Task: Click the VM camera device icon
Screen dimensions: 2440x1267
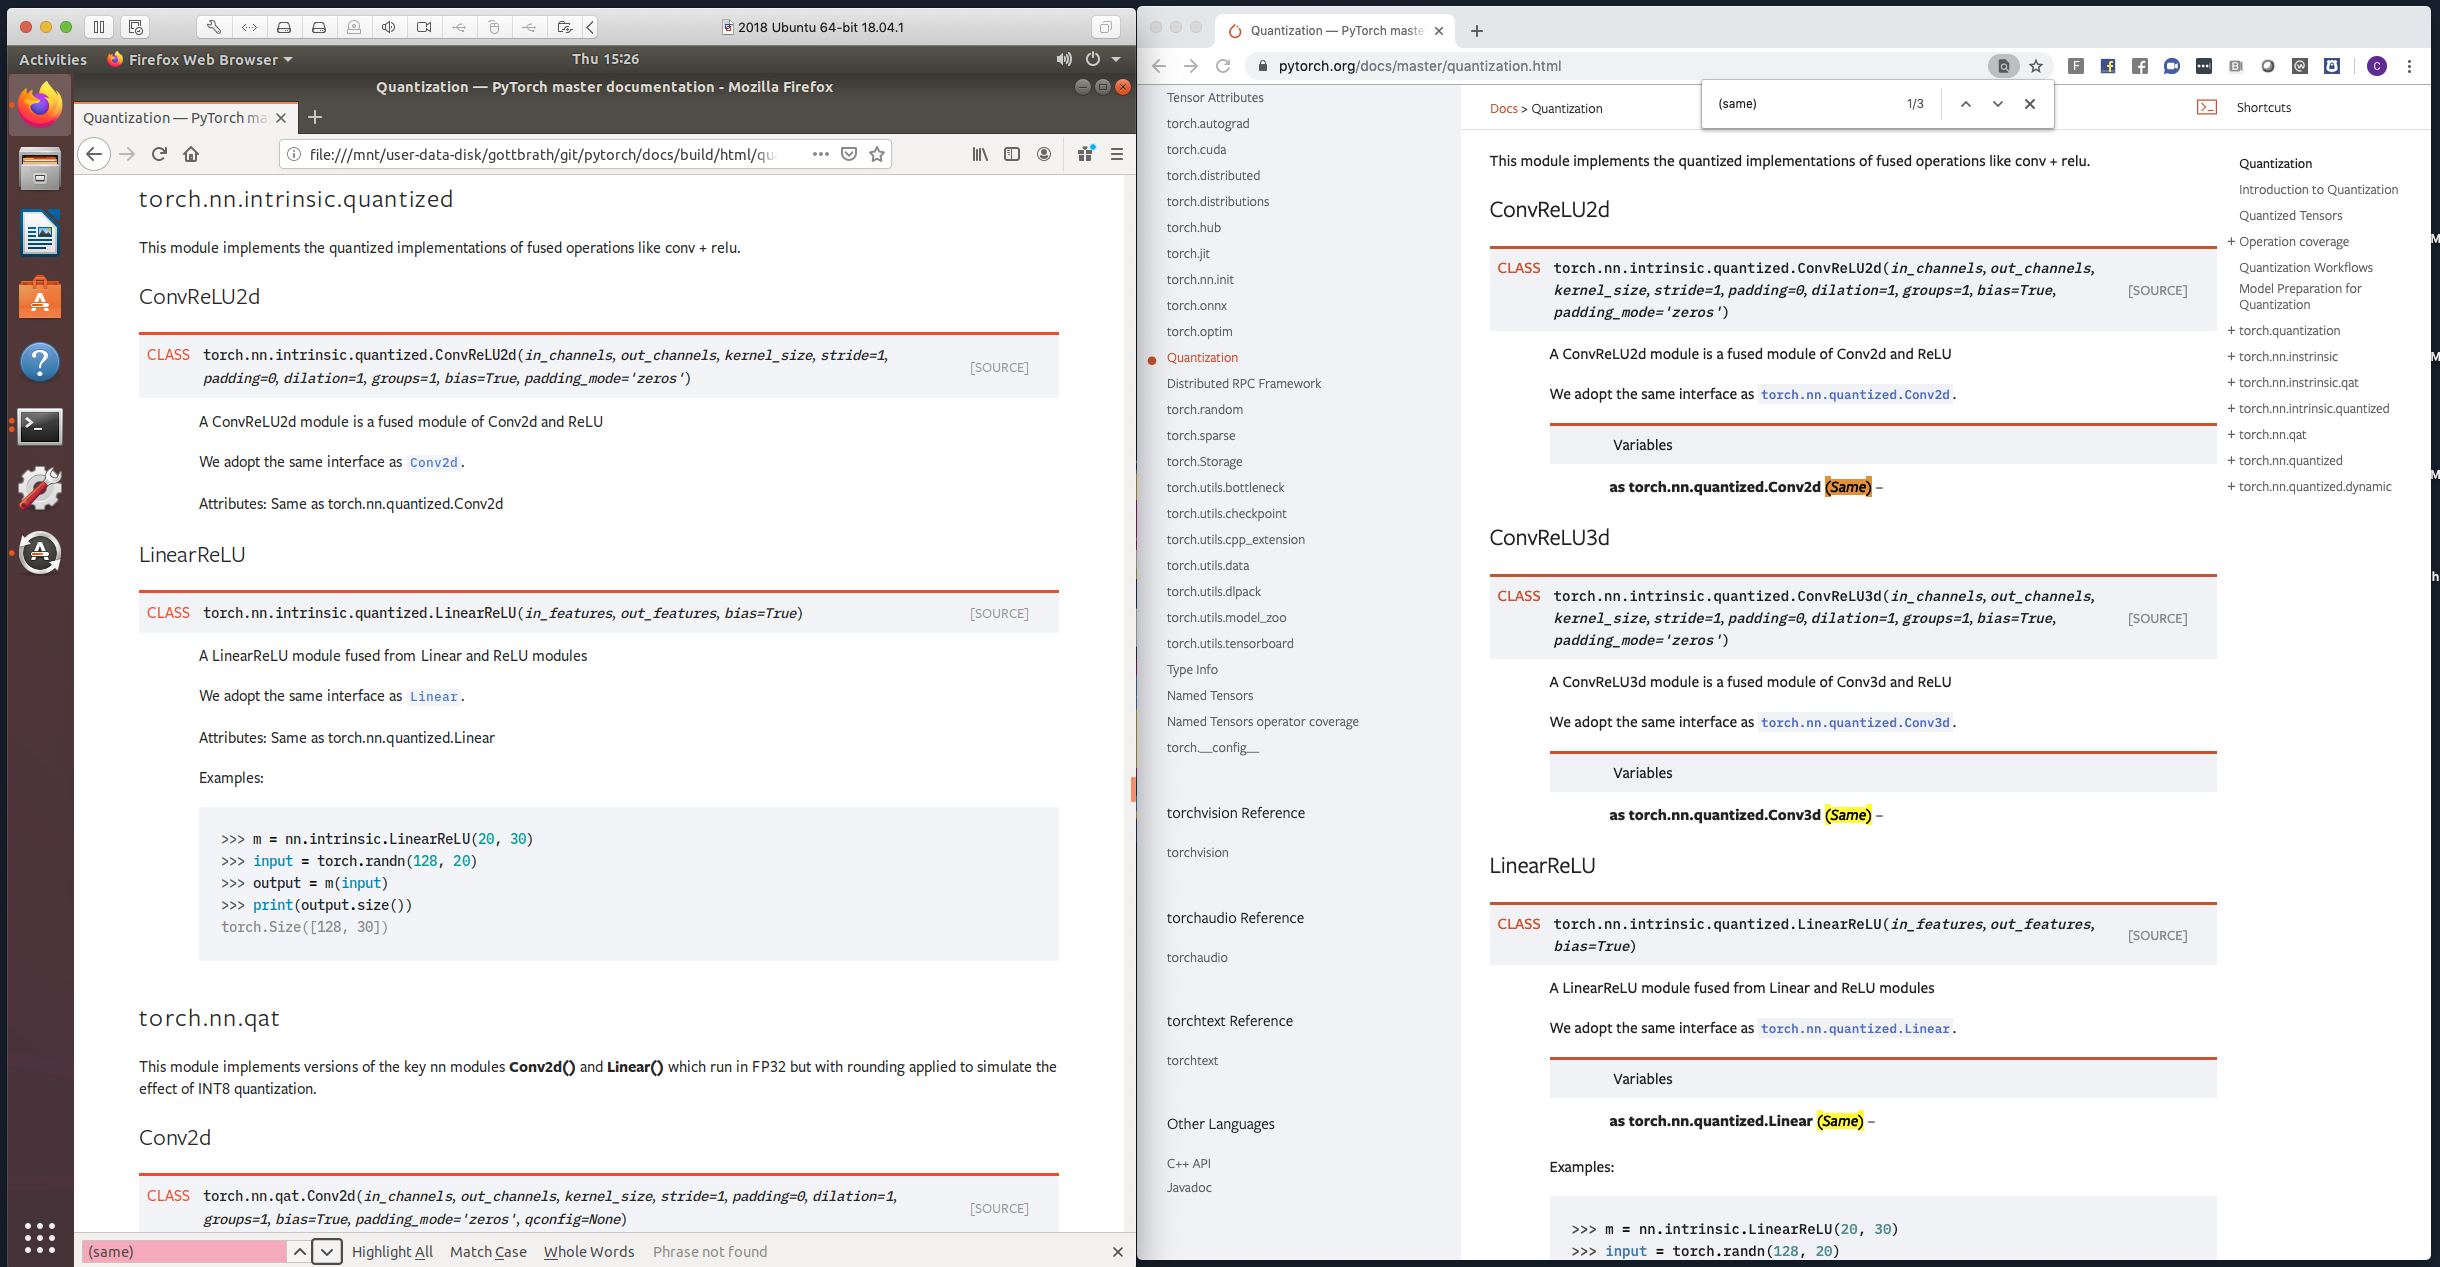Action: [424, 27]
